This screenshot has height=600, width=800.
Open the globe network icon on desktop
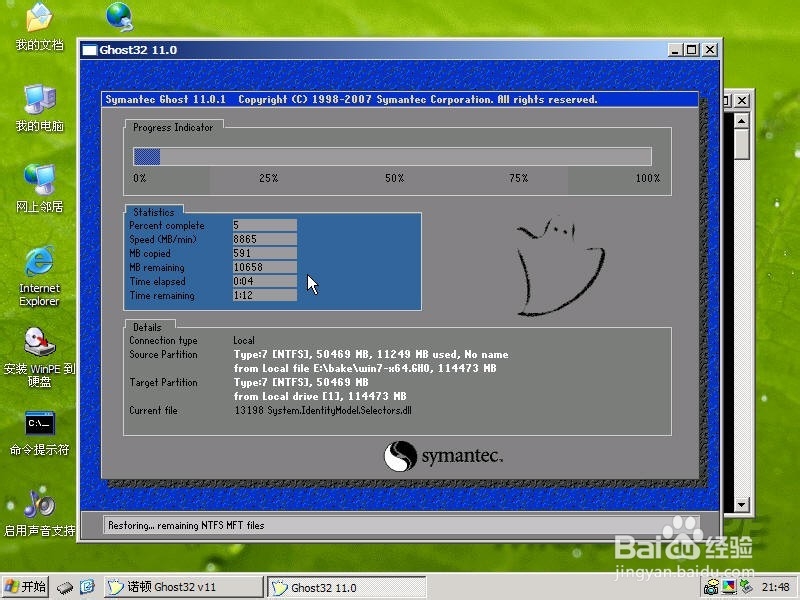120,17
